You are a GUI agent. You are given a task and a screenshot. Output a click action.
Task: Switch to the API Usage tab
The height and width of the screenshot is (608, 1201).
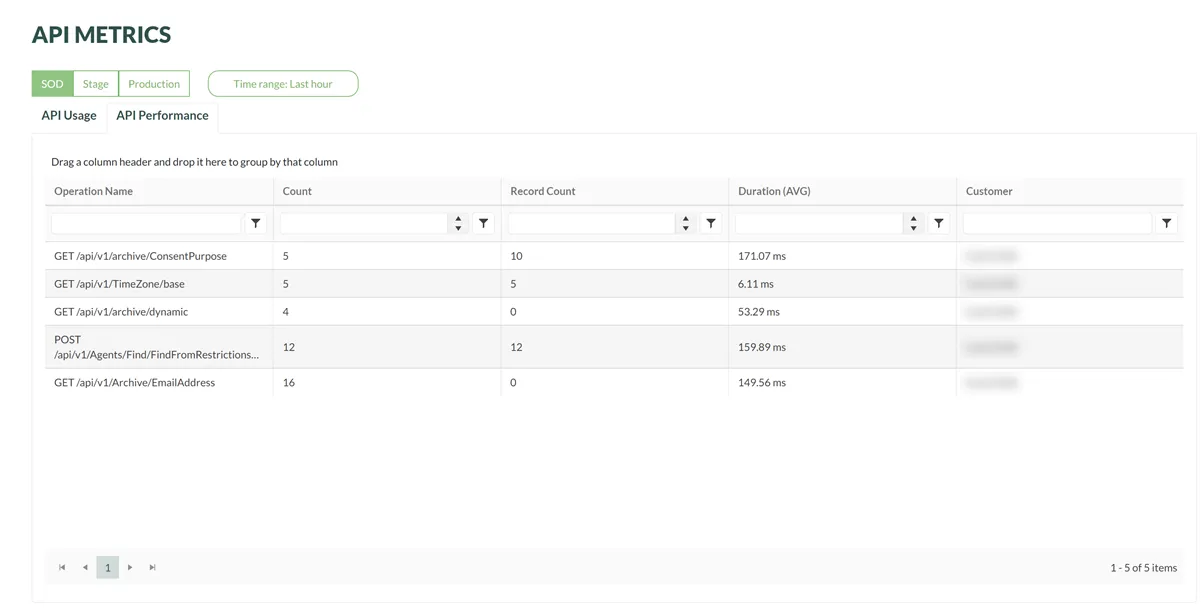69,116
